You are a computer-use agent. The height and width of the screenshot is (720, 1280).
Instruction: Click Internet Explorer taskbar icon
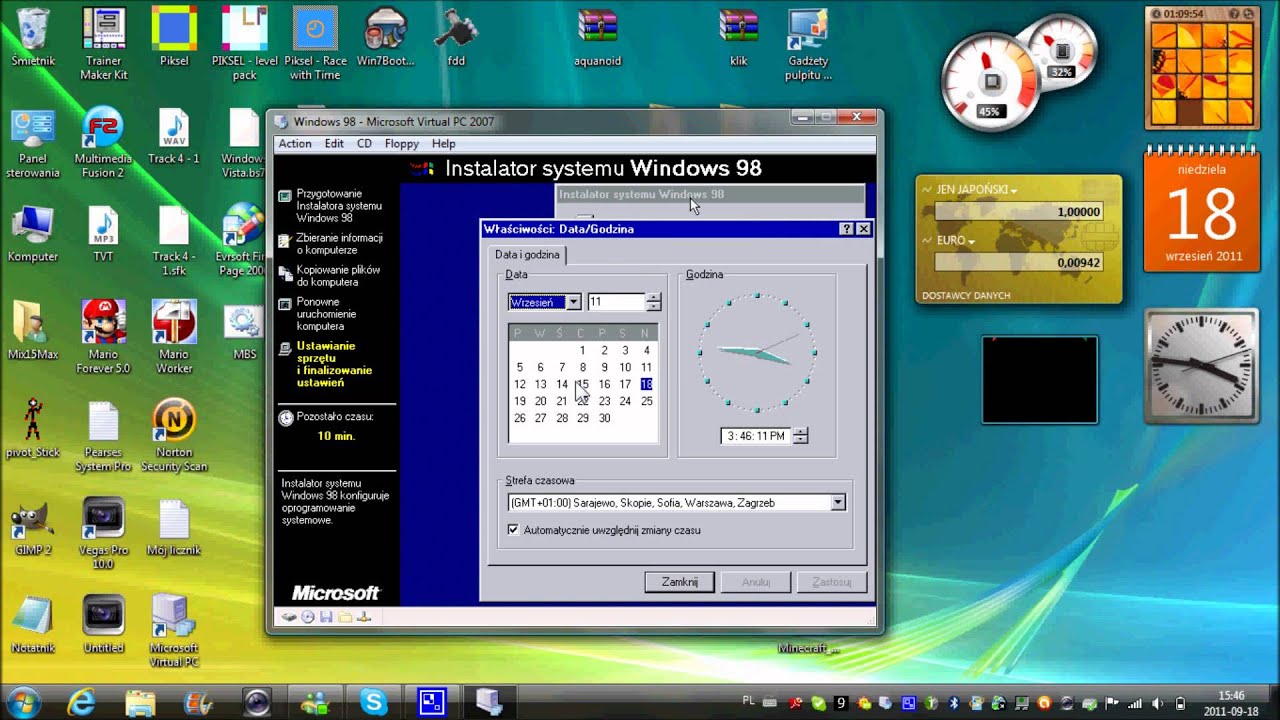tap(80, 702)
